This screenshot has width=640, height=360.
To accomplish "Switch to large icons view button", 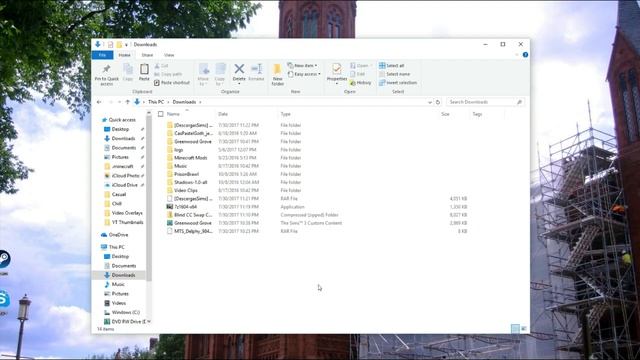I will (524, 329).
